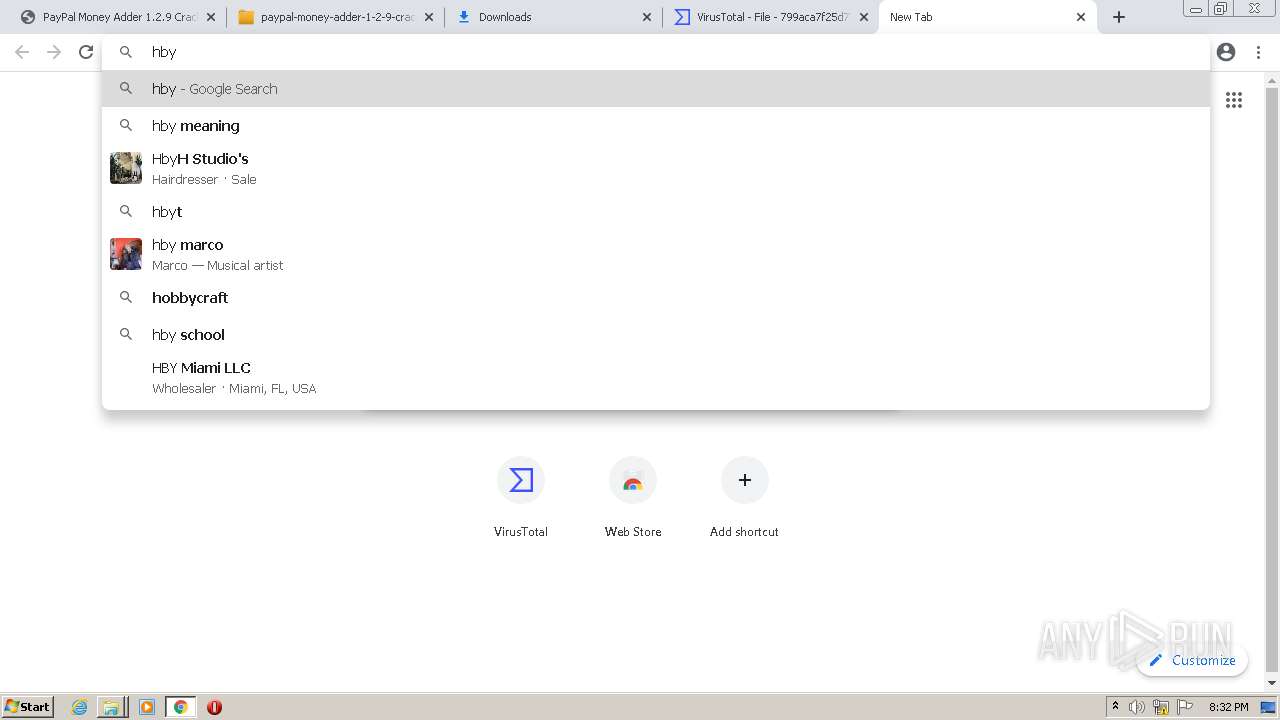The width and height of the screenshot is (1280, 720).
Task: Close the paypal-money-adder folder tab
Action: coord(429,17)
